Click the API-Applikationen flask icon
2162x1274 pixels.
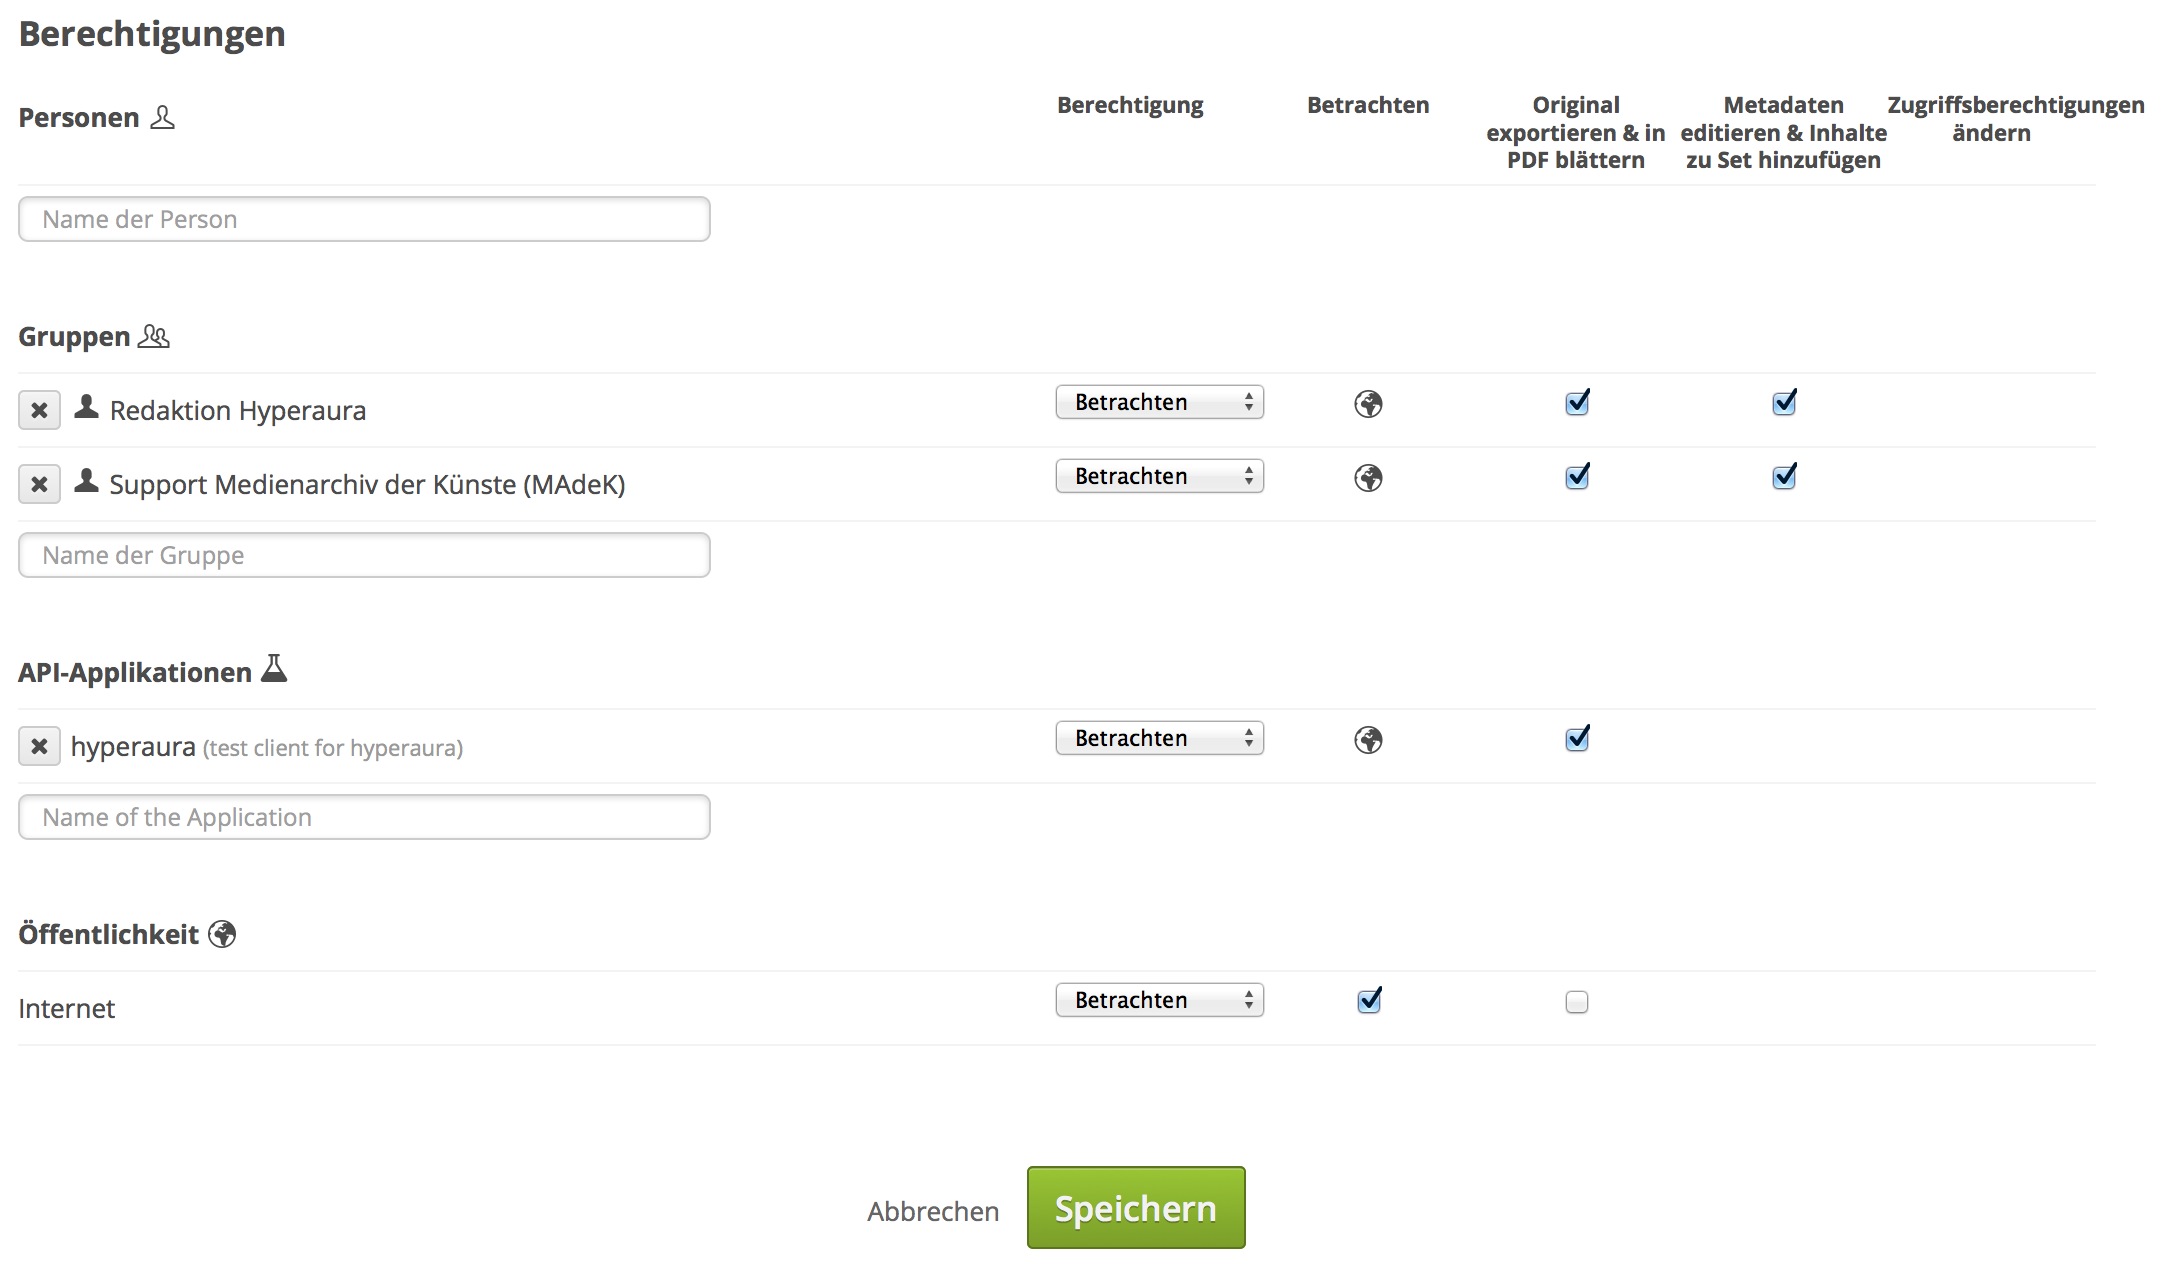[273, 668]
